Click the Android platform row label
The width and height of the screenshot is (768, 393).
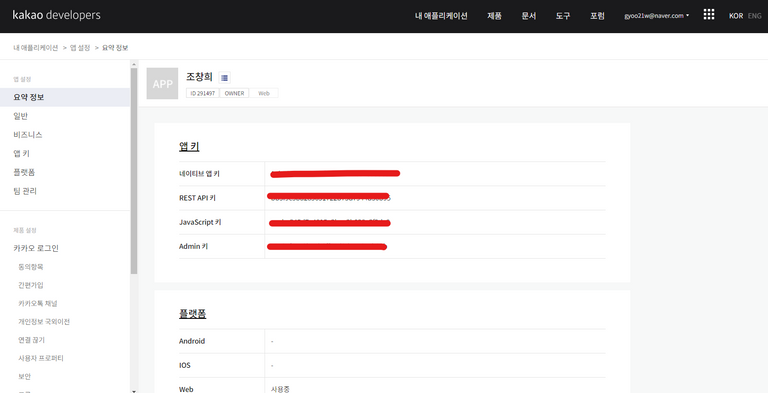[x=192, y=341]
